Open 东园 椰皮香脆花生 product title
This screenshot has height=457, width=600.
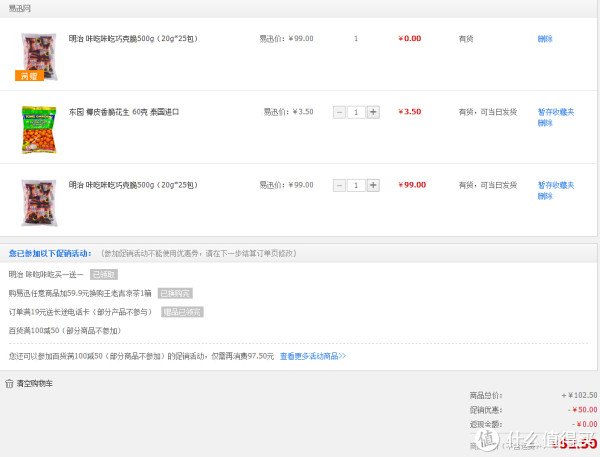coord(124,112)
